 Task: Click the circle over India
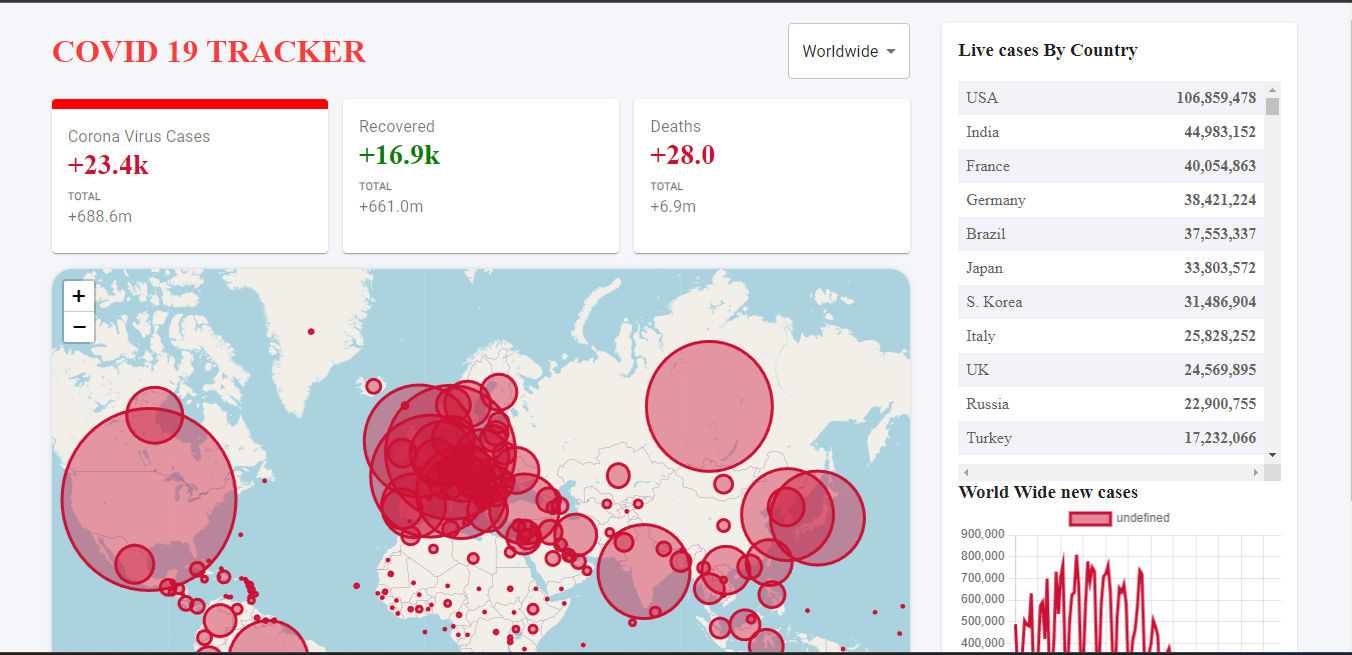(644, 571)
